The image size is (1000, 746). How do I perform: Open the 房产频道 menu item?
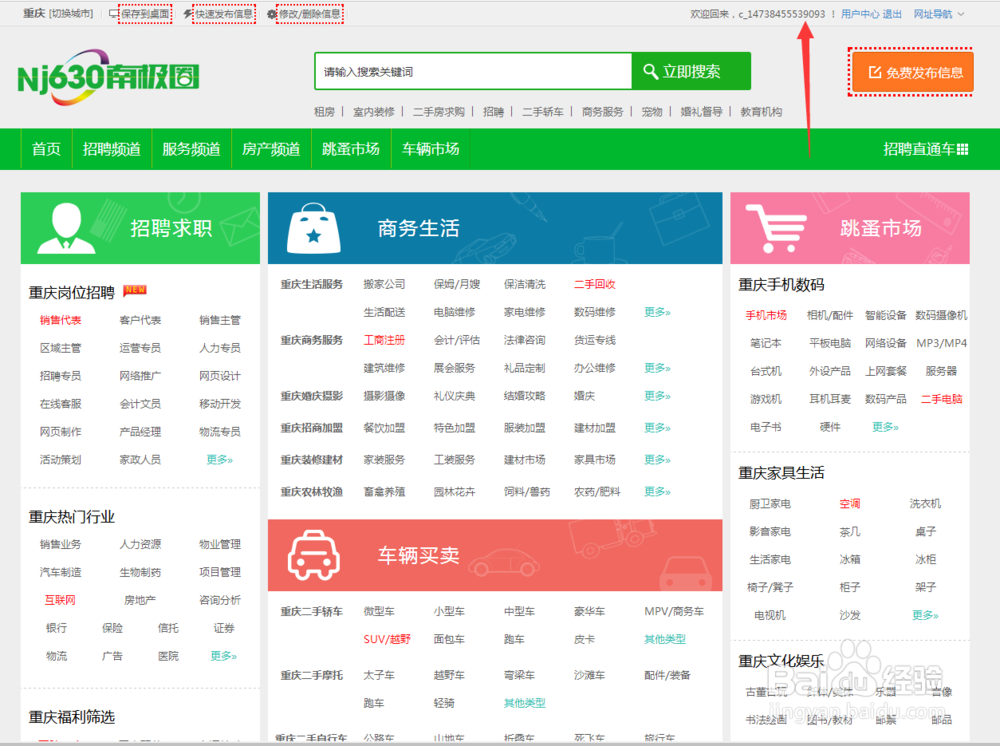click(270, 147)
